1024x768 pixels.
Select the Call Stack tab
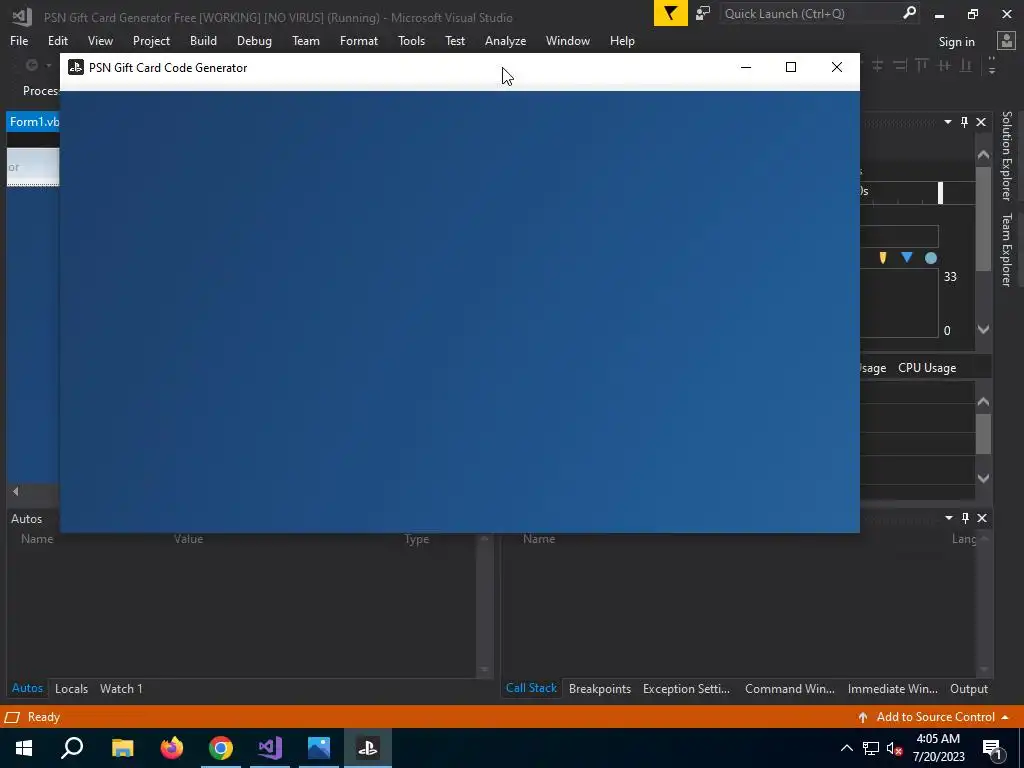531,688
